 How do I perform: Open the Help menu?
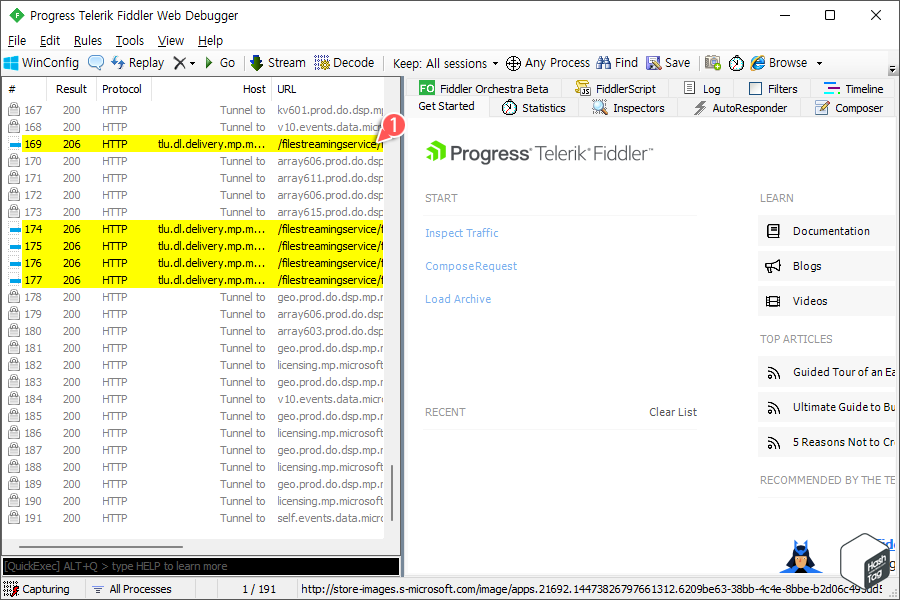pyautogui.click(x=210, y=41)
